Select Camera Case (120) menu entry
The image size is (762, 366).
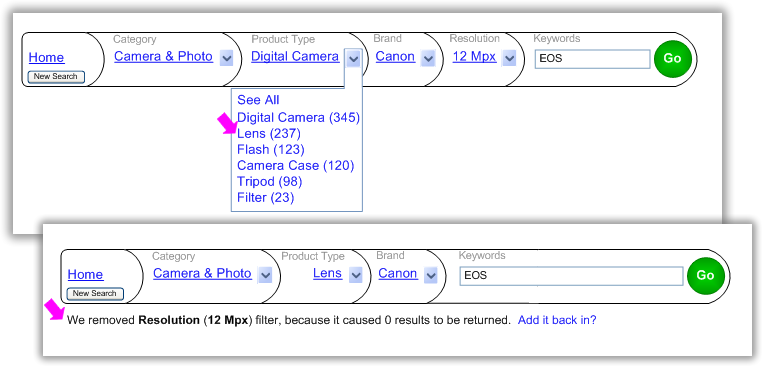[295, 166]
